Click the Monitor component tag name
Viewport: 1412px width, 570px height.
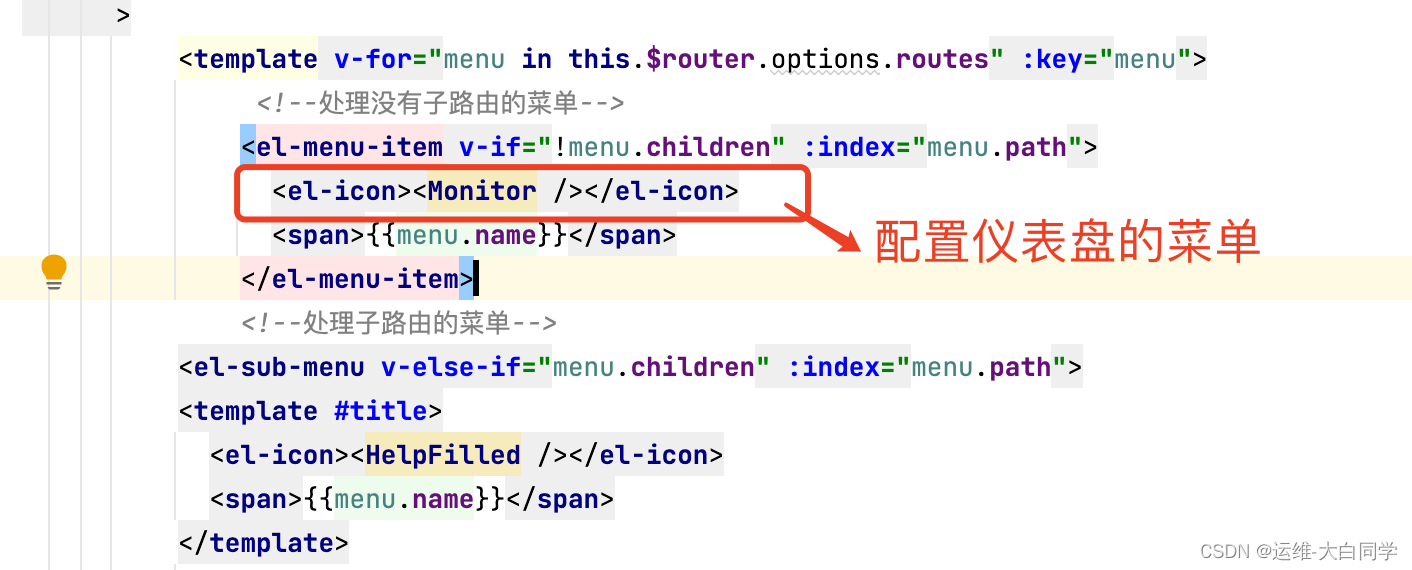pos(482,191)
